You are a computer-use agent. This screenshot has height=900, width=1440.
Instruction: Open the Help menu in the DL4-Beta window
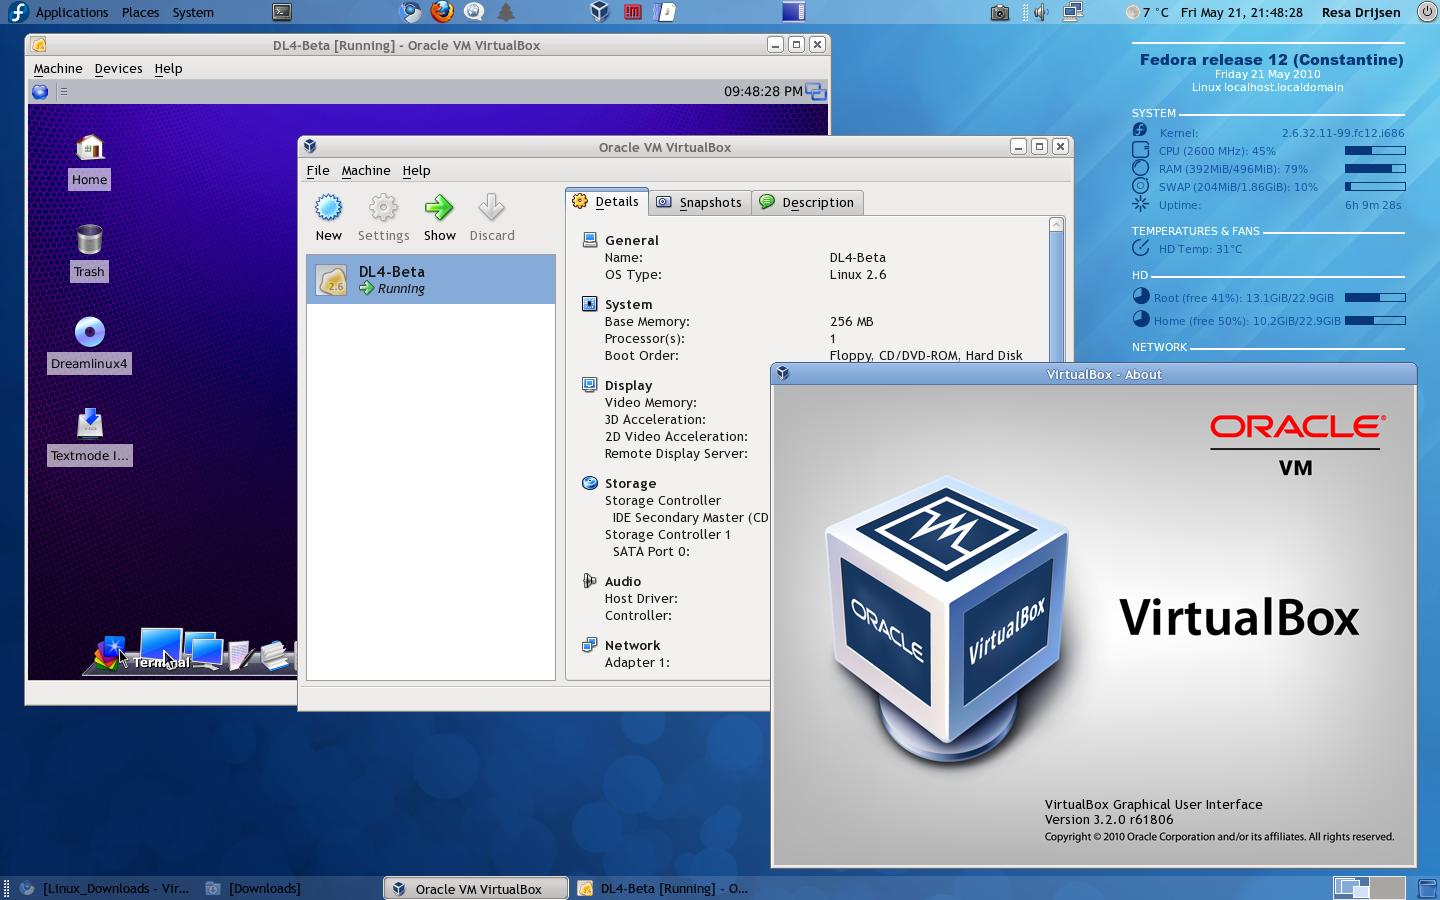pos(168,69)
